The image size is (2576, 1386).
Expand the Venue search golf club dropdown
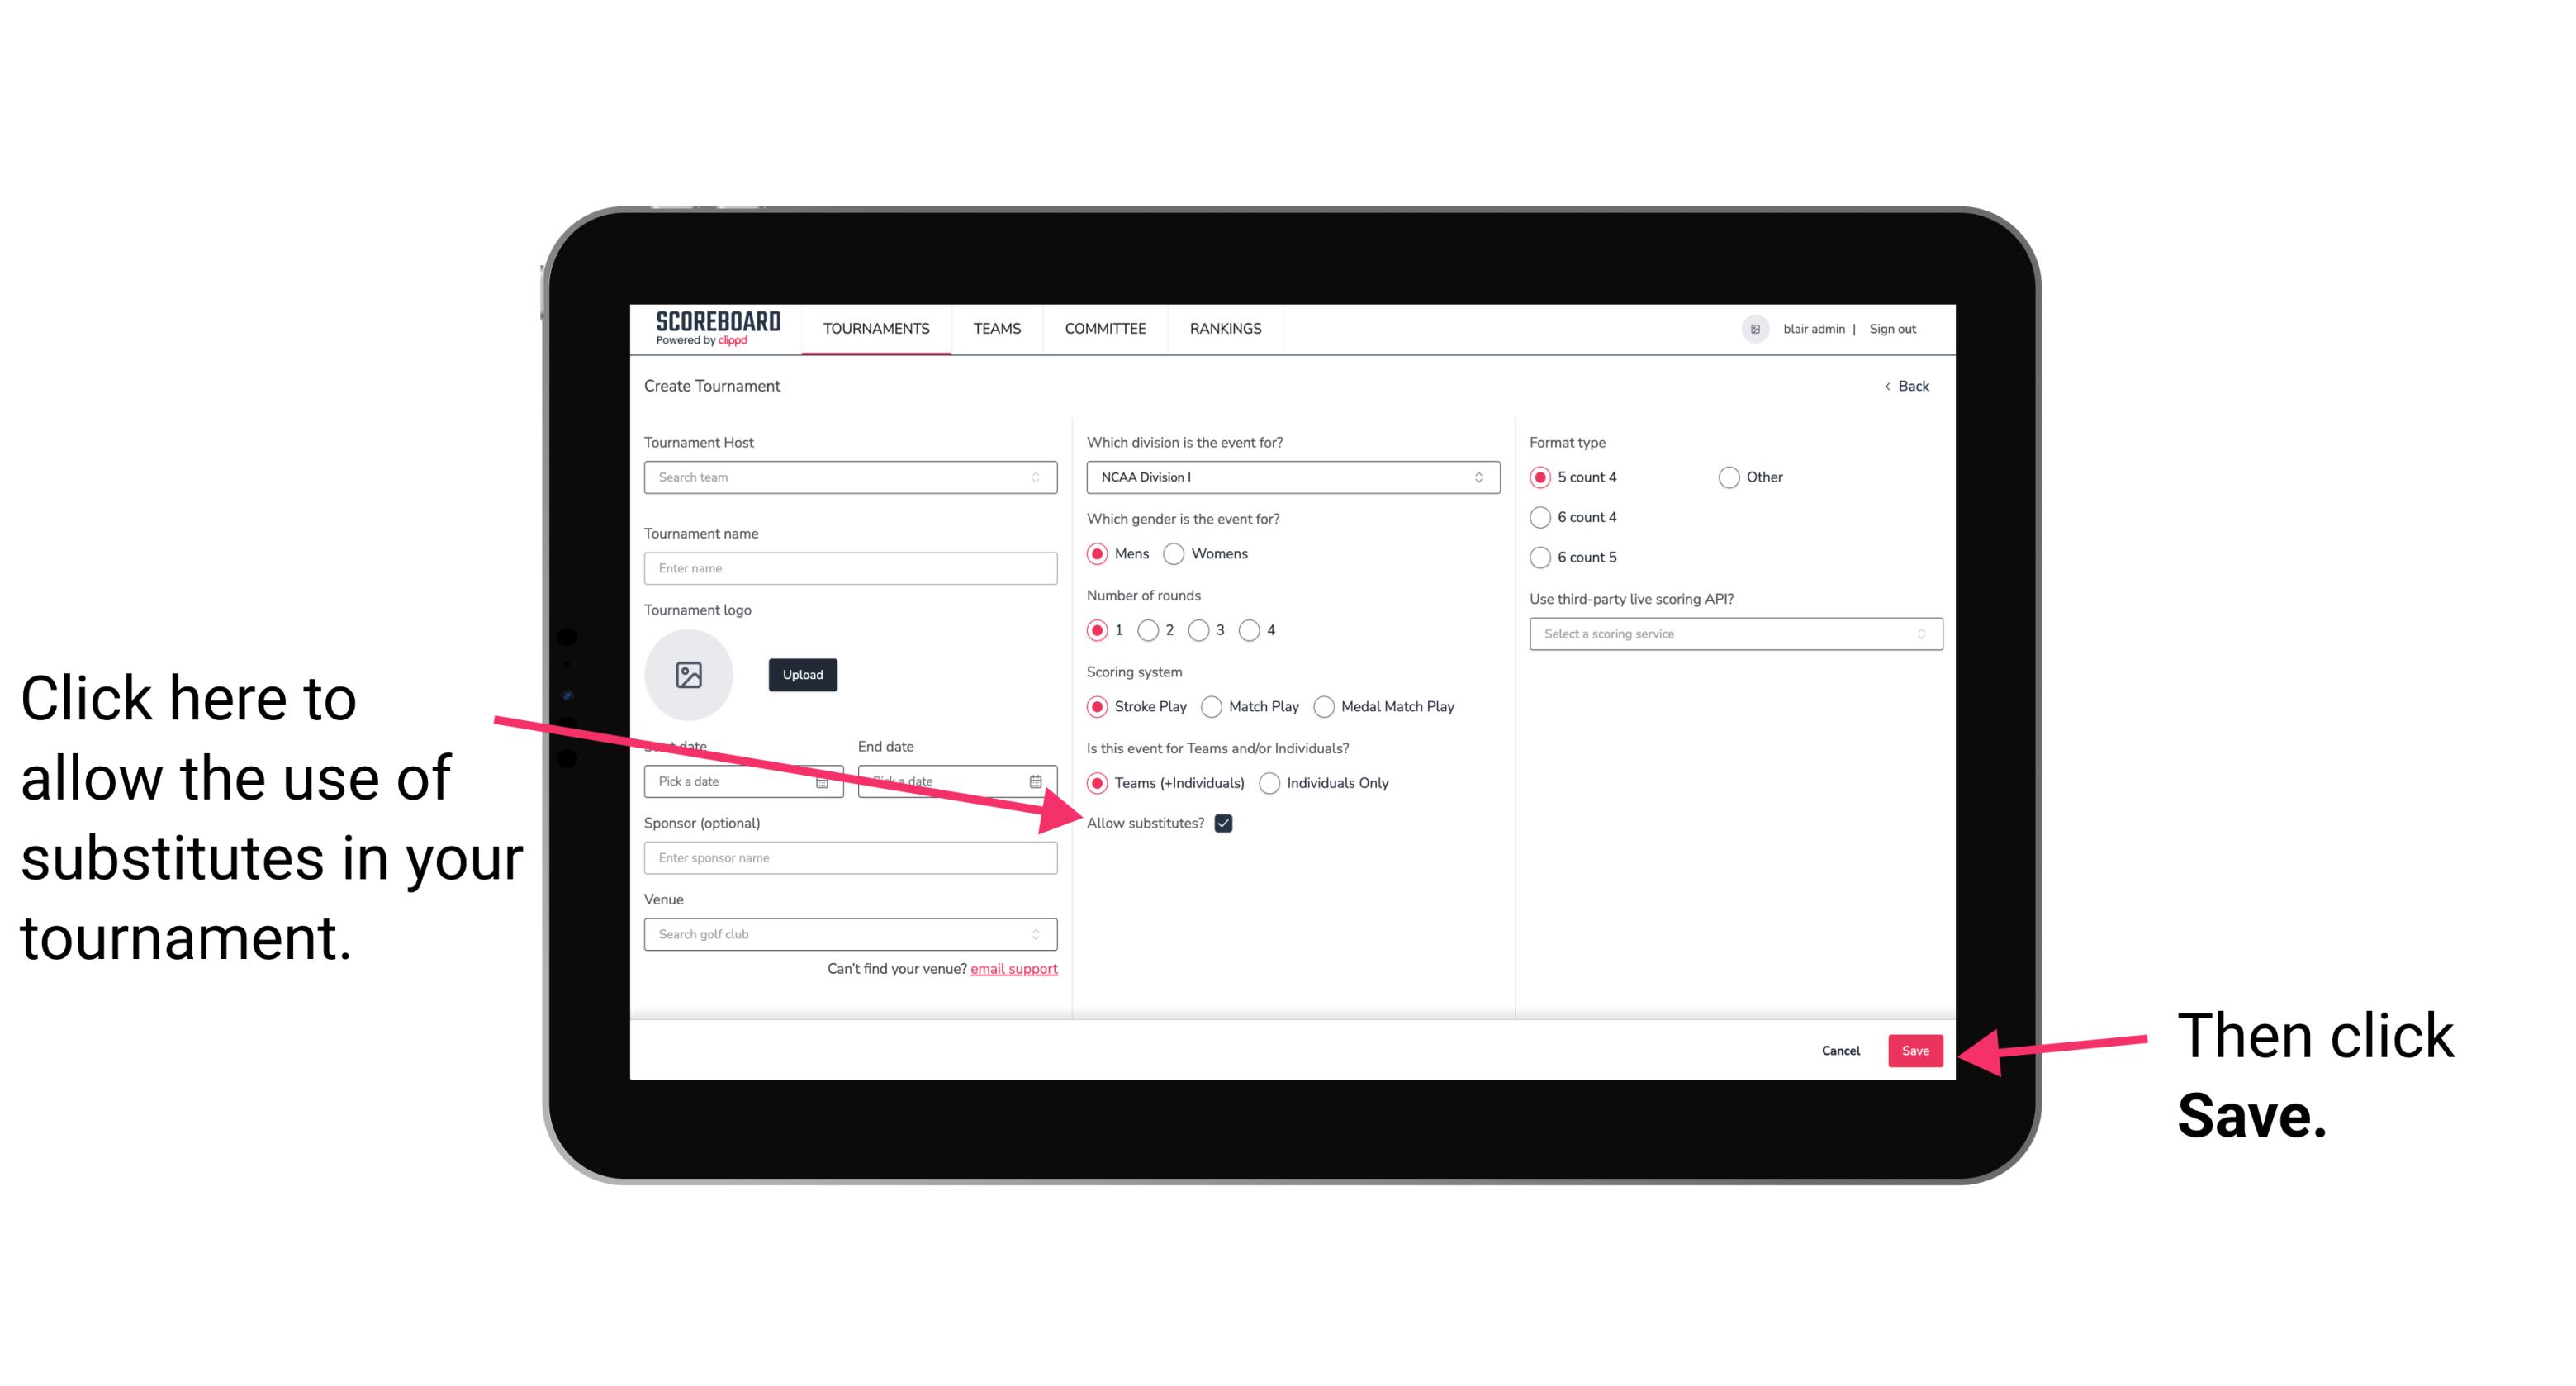[1044, 935]
